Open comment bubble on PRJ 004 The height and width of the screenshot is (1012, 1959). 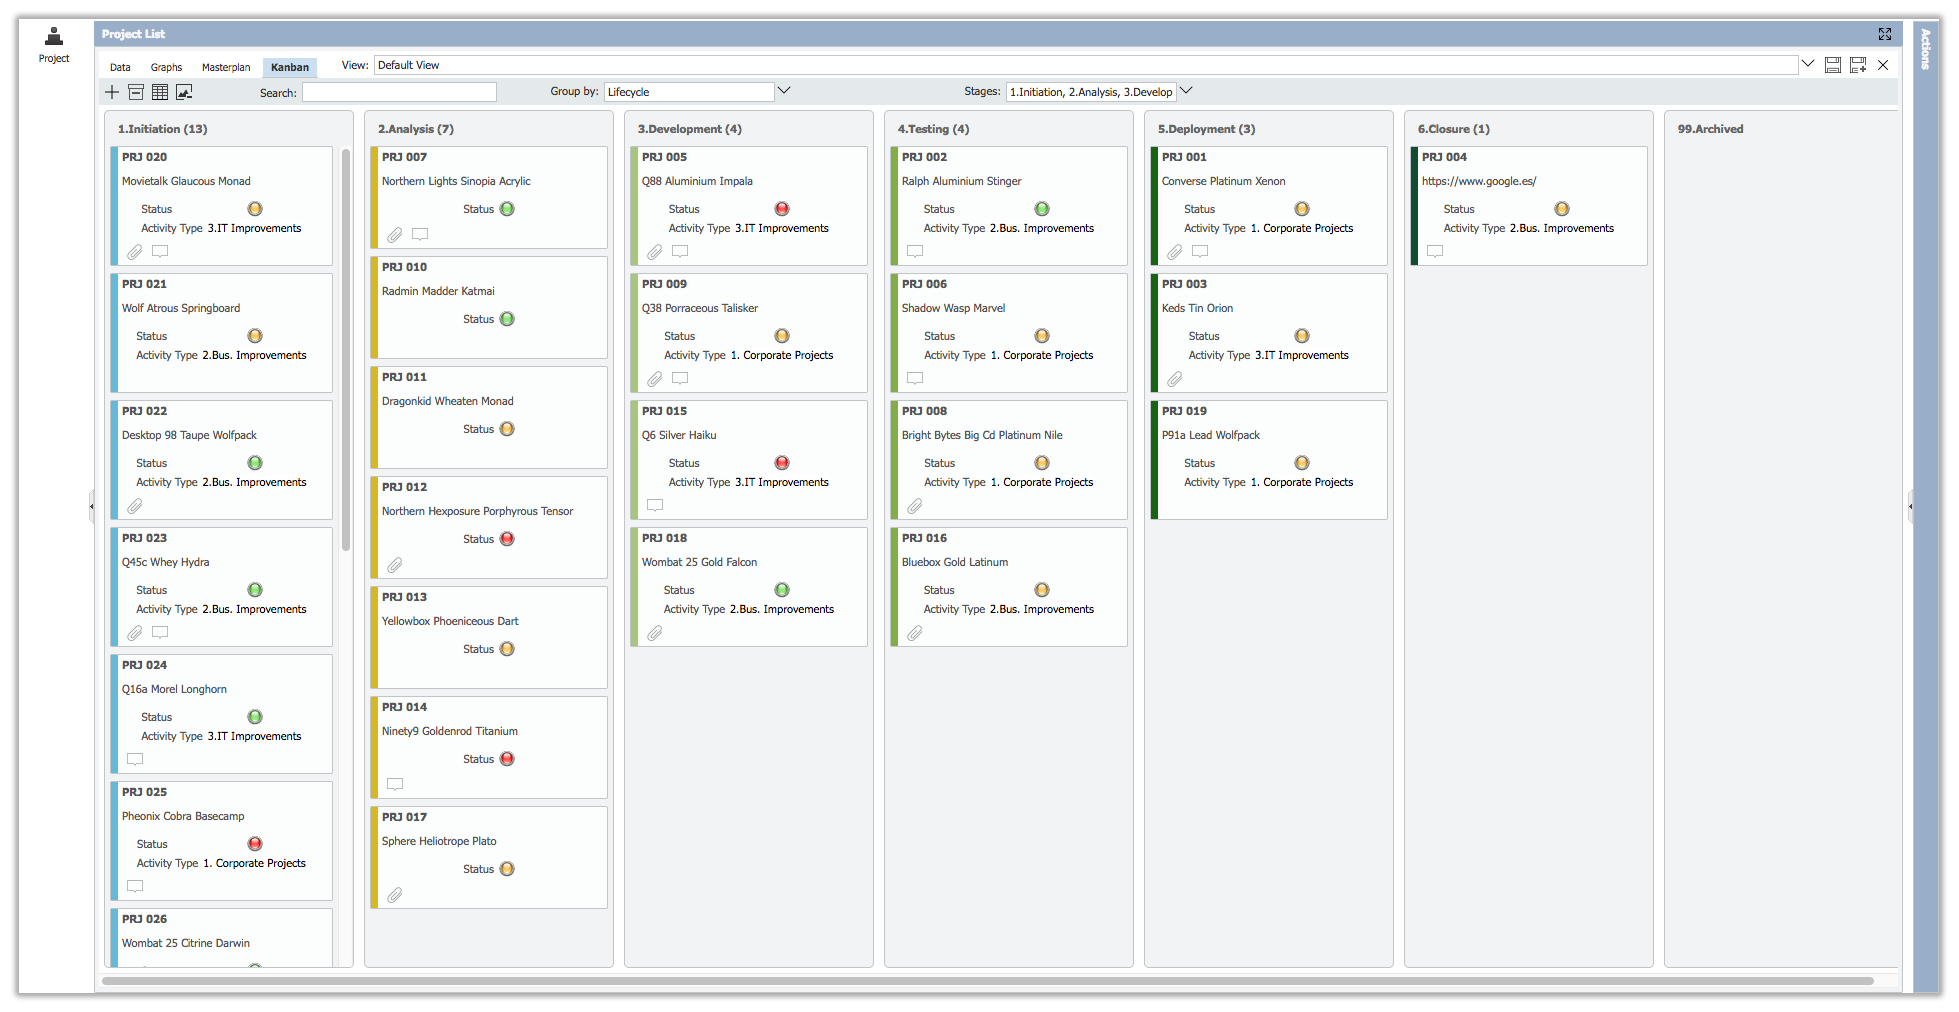coord(1435,251)
